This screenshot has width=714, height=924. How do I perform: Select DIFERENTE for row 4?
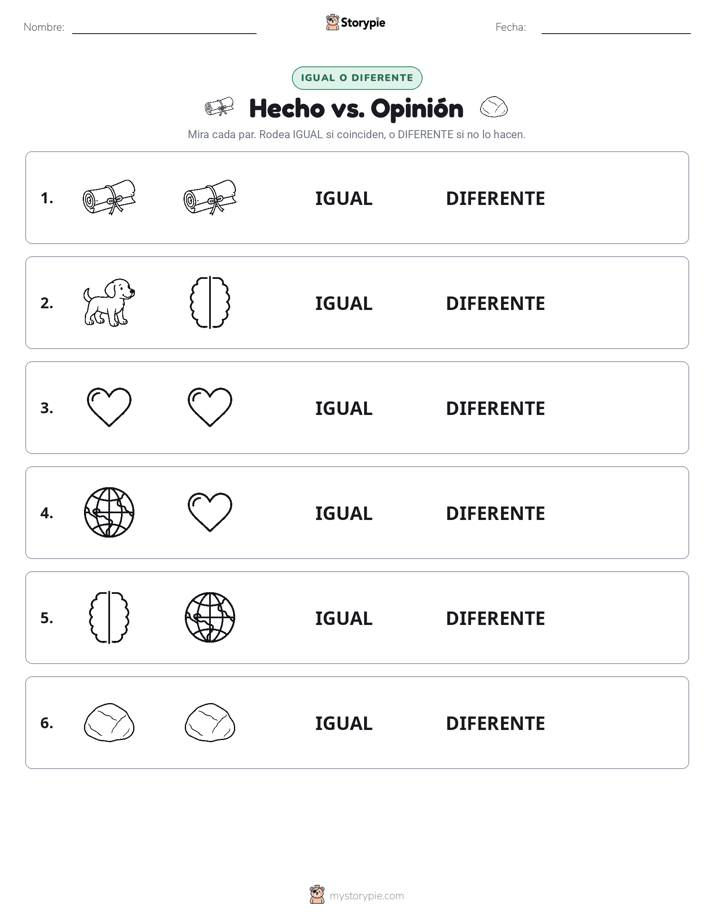click(x=495, y=513)
